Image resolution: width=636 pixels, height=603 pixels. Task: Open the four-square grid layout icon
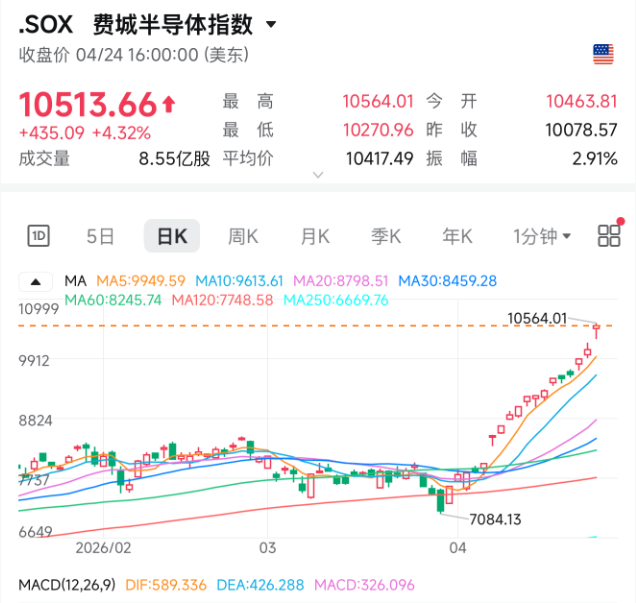[608, 236]
